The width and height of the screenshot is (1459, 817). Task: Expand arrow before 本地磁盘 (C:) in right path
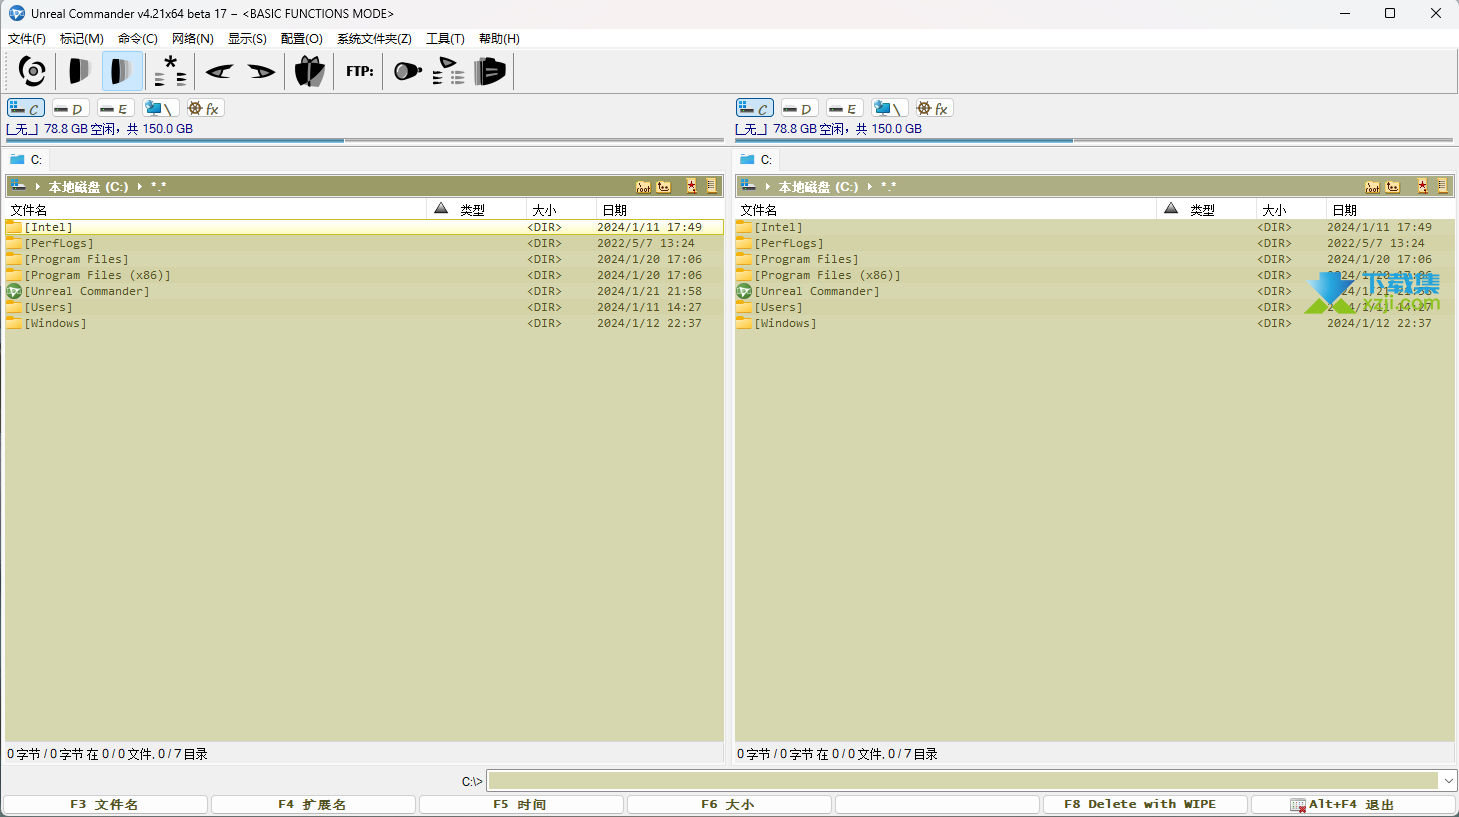(768, 187)
